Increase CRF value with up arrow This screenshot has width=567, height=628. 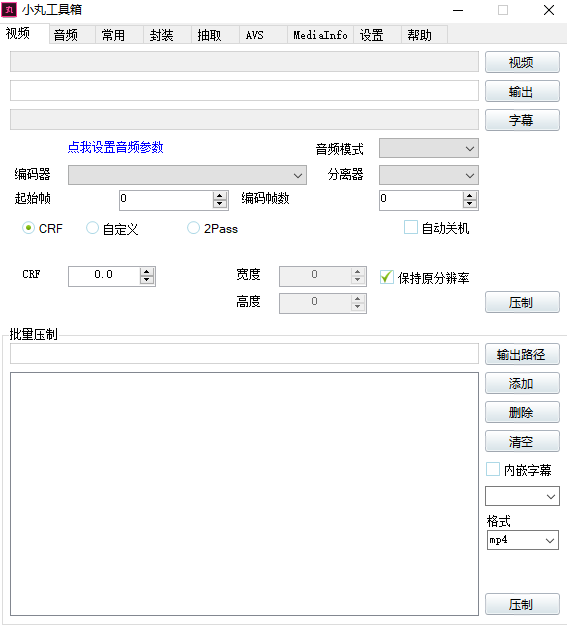[x=147, y=272]
